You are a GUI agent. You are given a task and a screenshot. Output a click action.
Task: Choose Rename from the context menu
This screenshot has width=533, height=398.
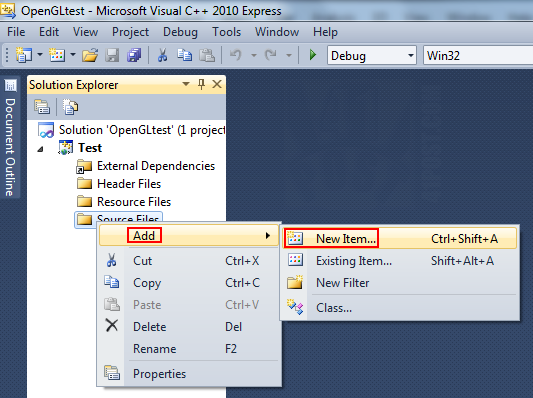[x=189, y=349]
